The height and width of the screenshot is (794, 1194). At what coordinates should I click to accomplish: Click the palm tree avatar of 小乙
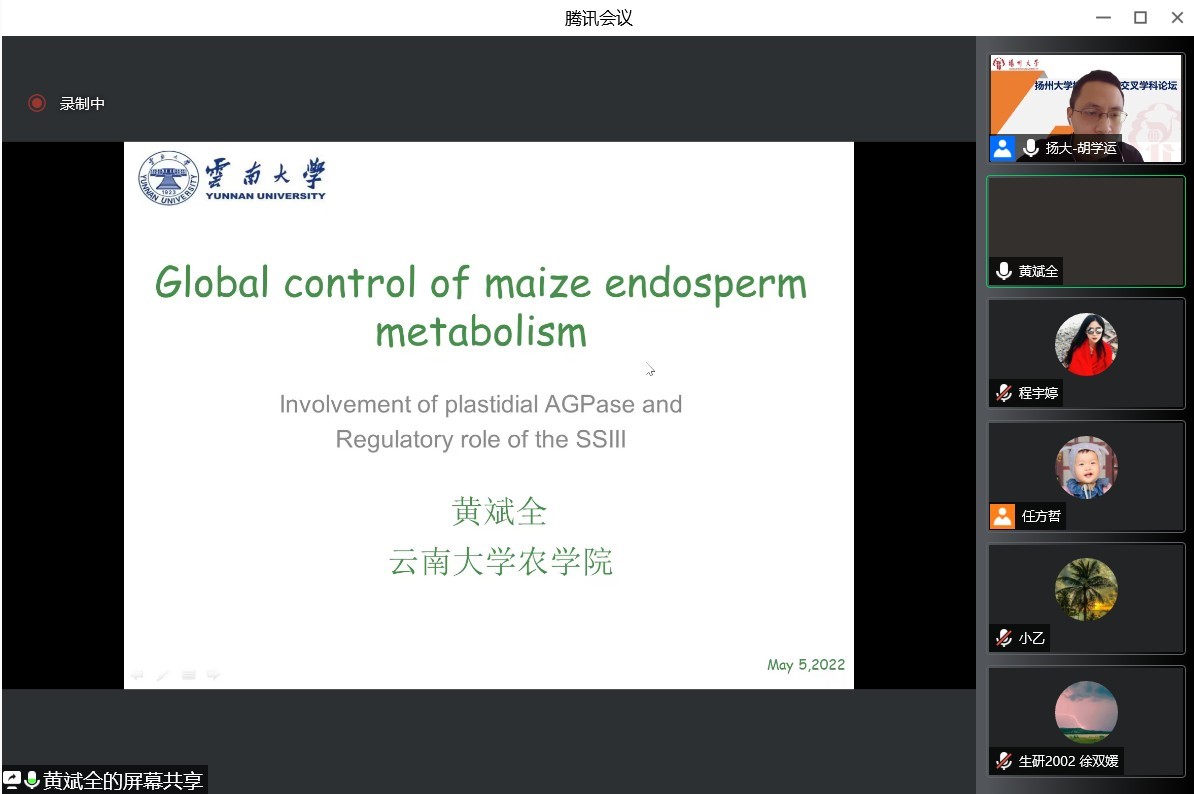1086,589
